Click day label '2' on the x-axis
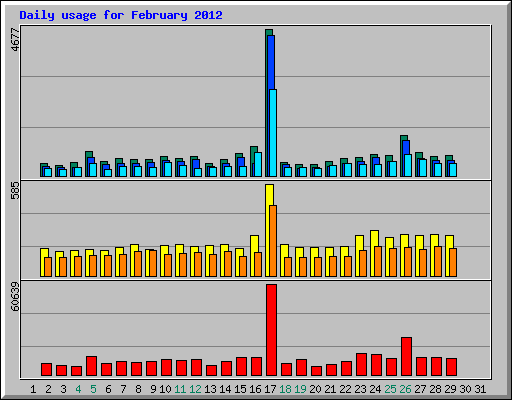 tap(48, 389)
